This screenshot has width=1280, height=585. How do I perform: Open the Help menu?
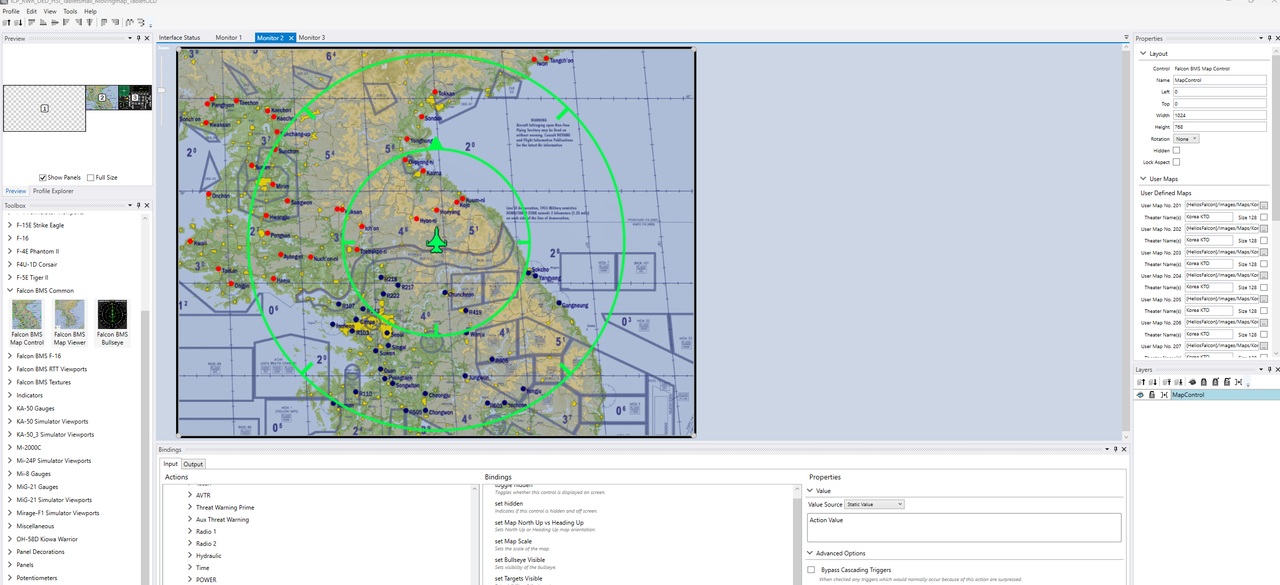pos(90,11)
